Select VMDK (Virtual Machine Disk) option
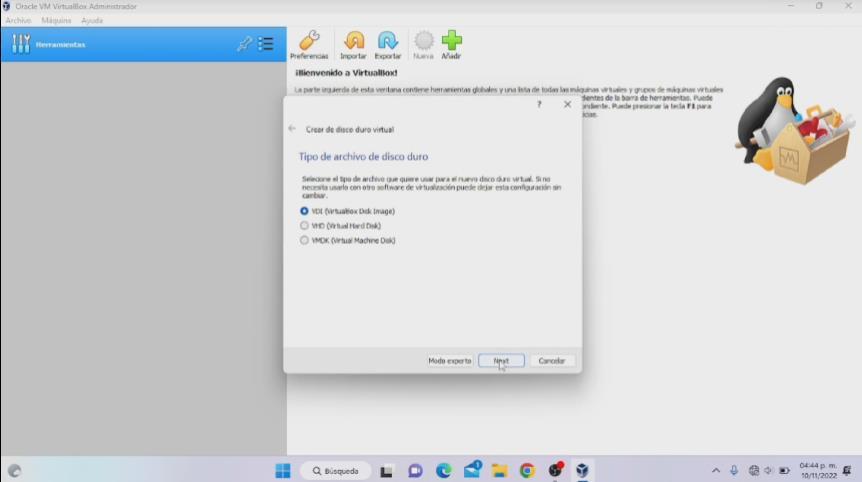 click(x=347, y=241)
